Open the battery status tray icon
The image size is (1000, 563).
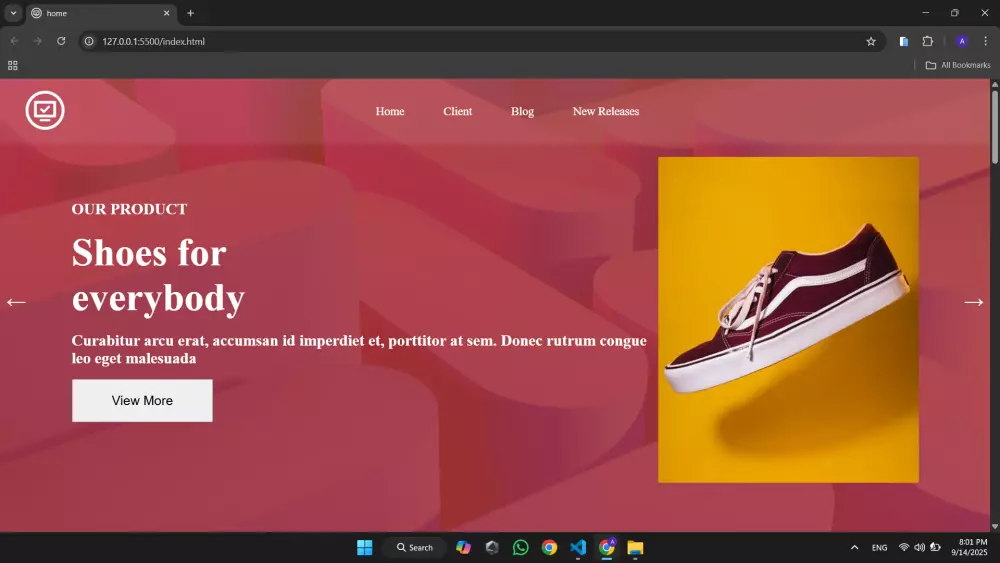(936, 548)
